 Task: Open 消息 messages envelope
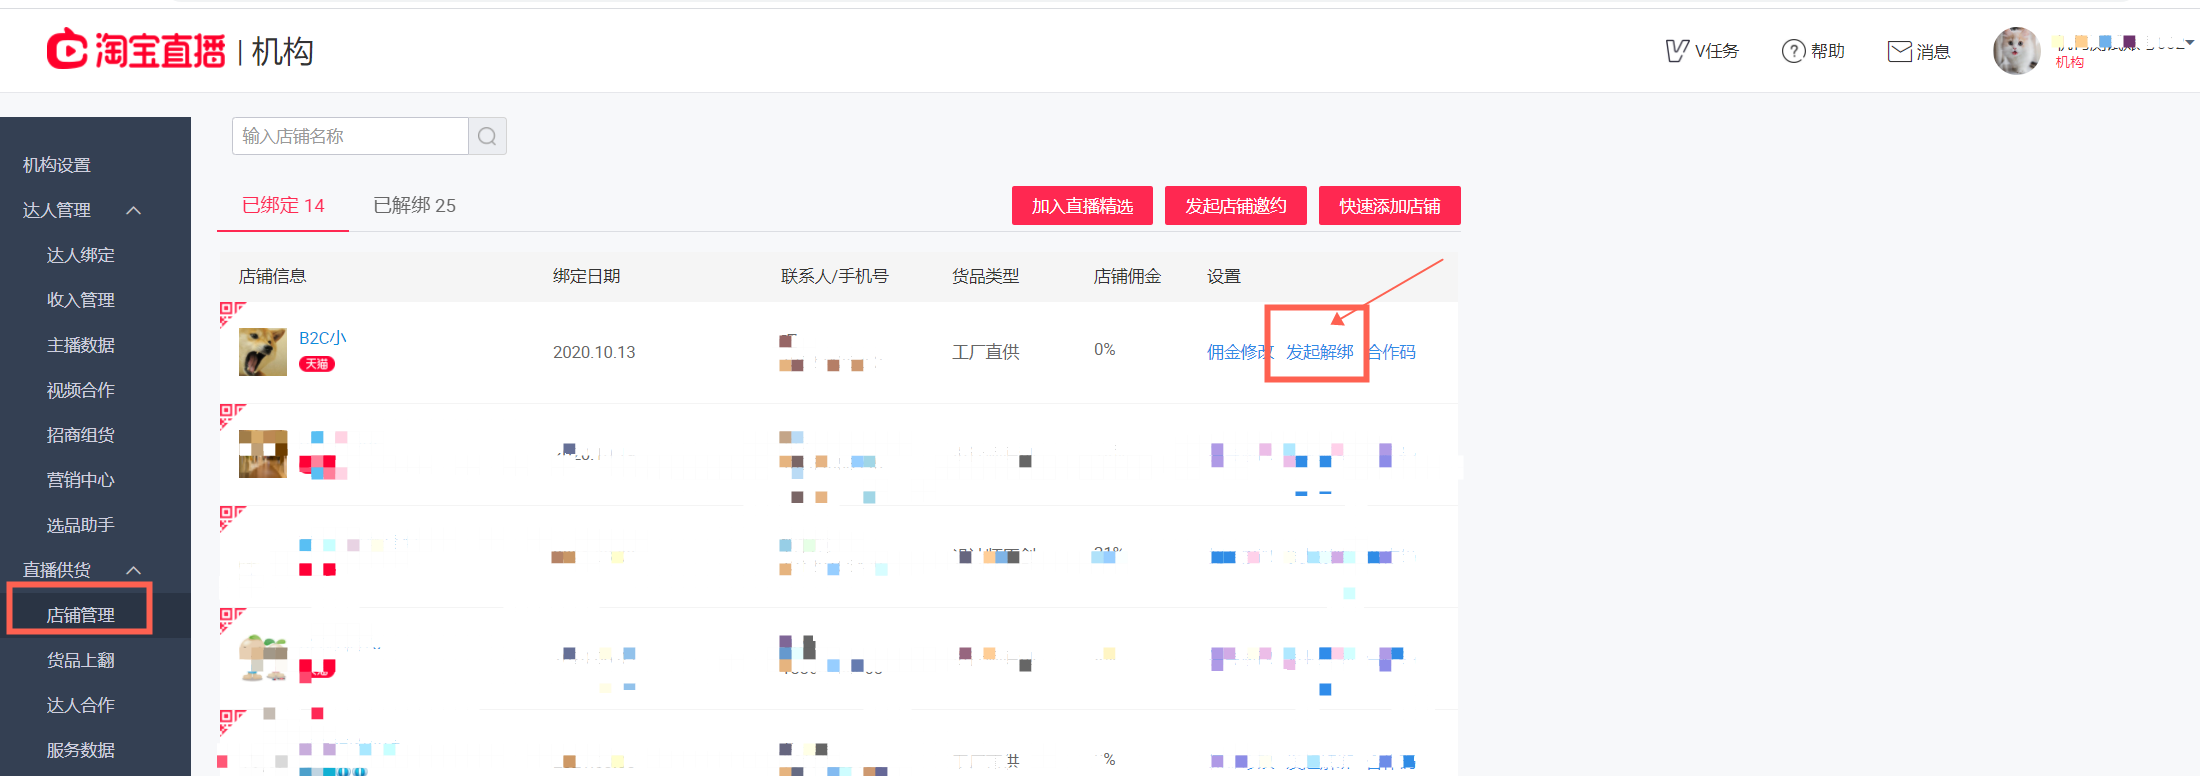click(x=1918, y=51)
